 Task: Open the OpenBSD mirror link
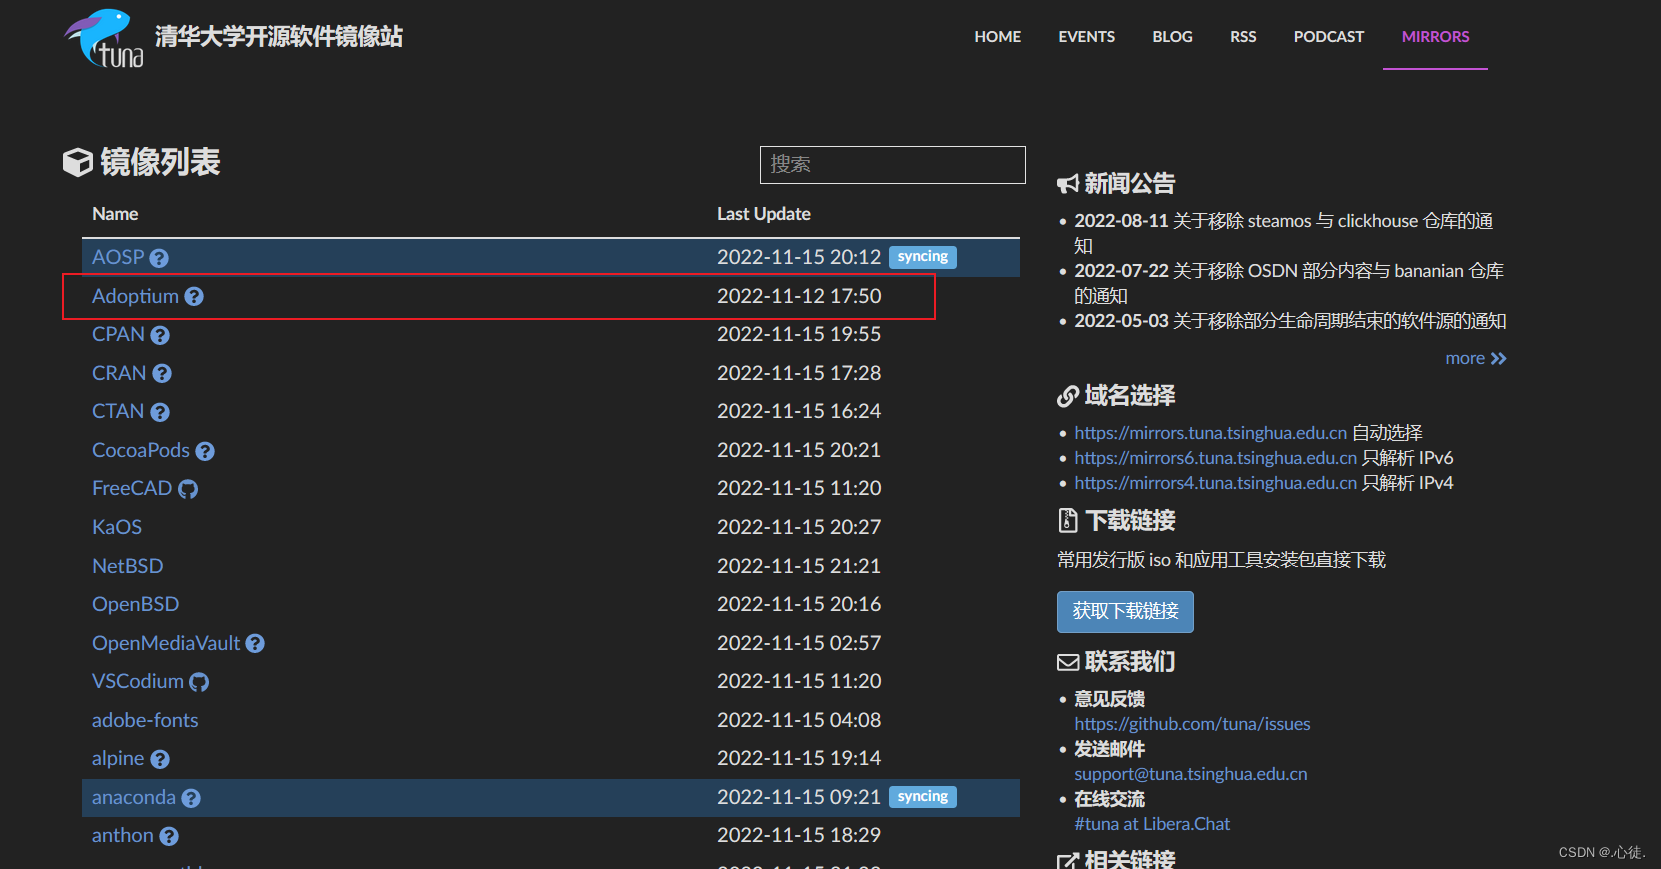click(136, 604)
